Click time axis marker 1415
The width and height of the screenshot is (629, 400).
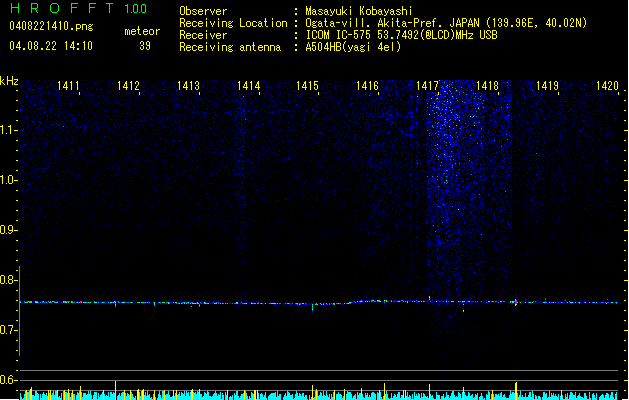pyautogui.click(x=307, y=86)
